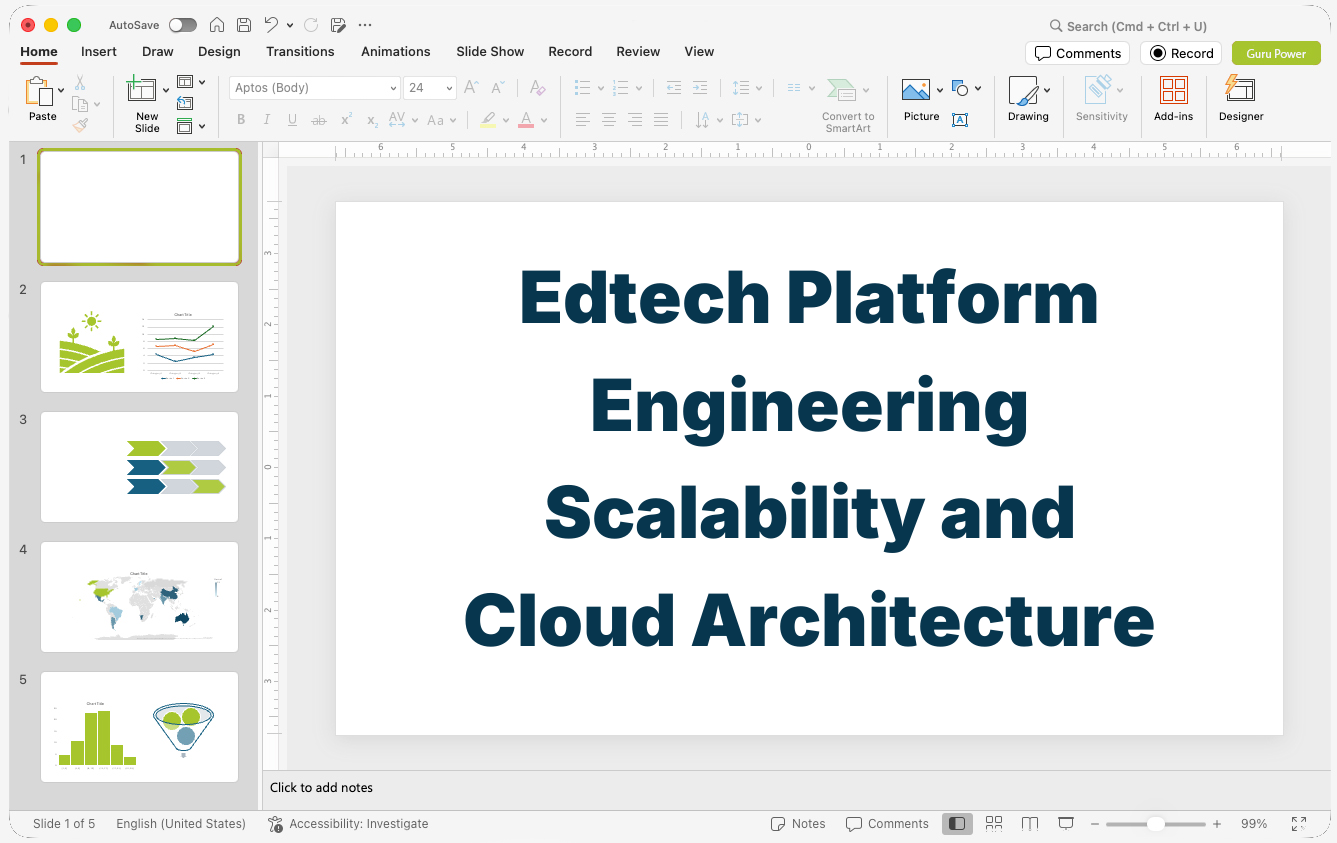Click the Redo icon

pyautogui.click(x=311, y=25)
